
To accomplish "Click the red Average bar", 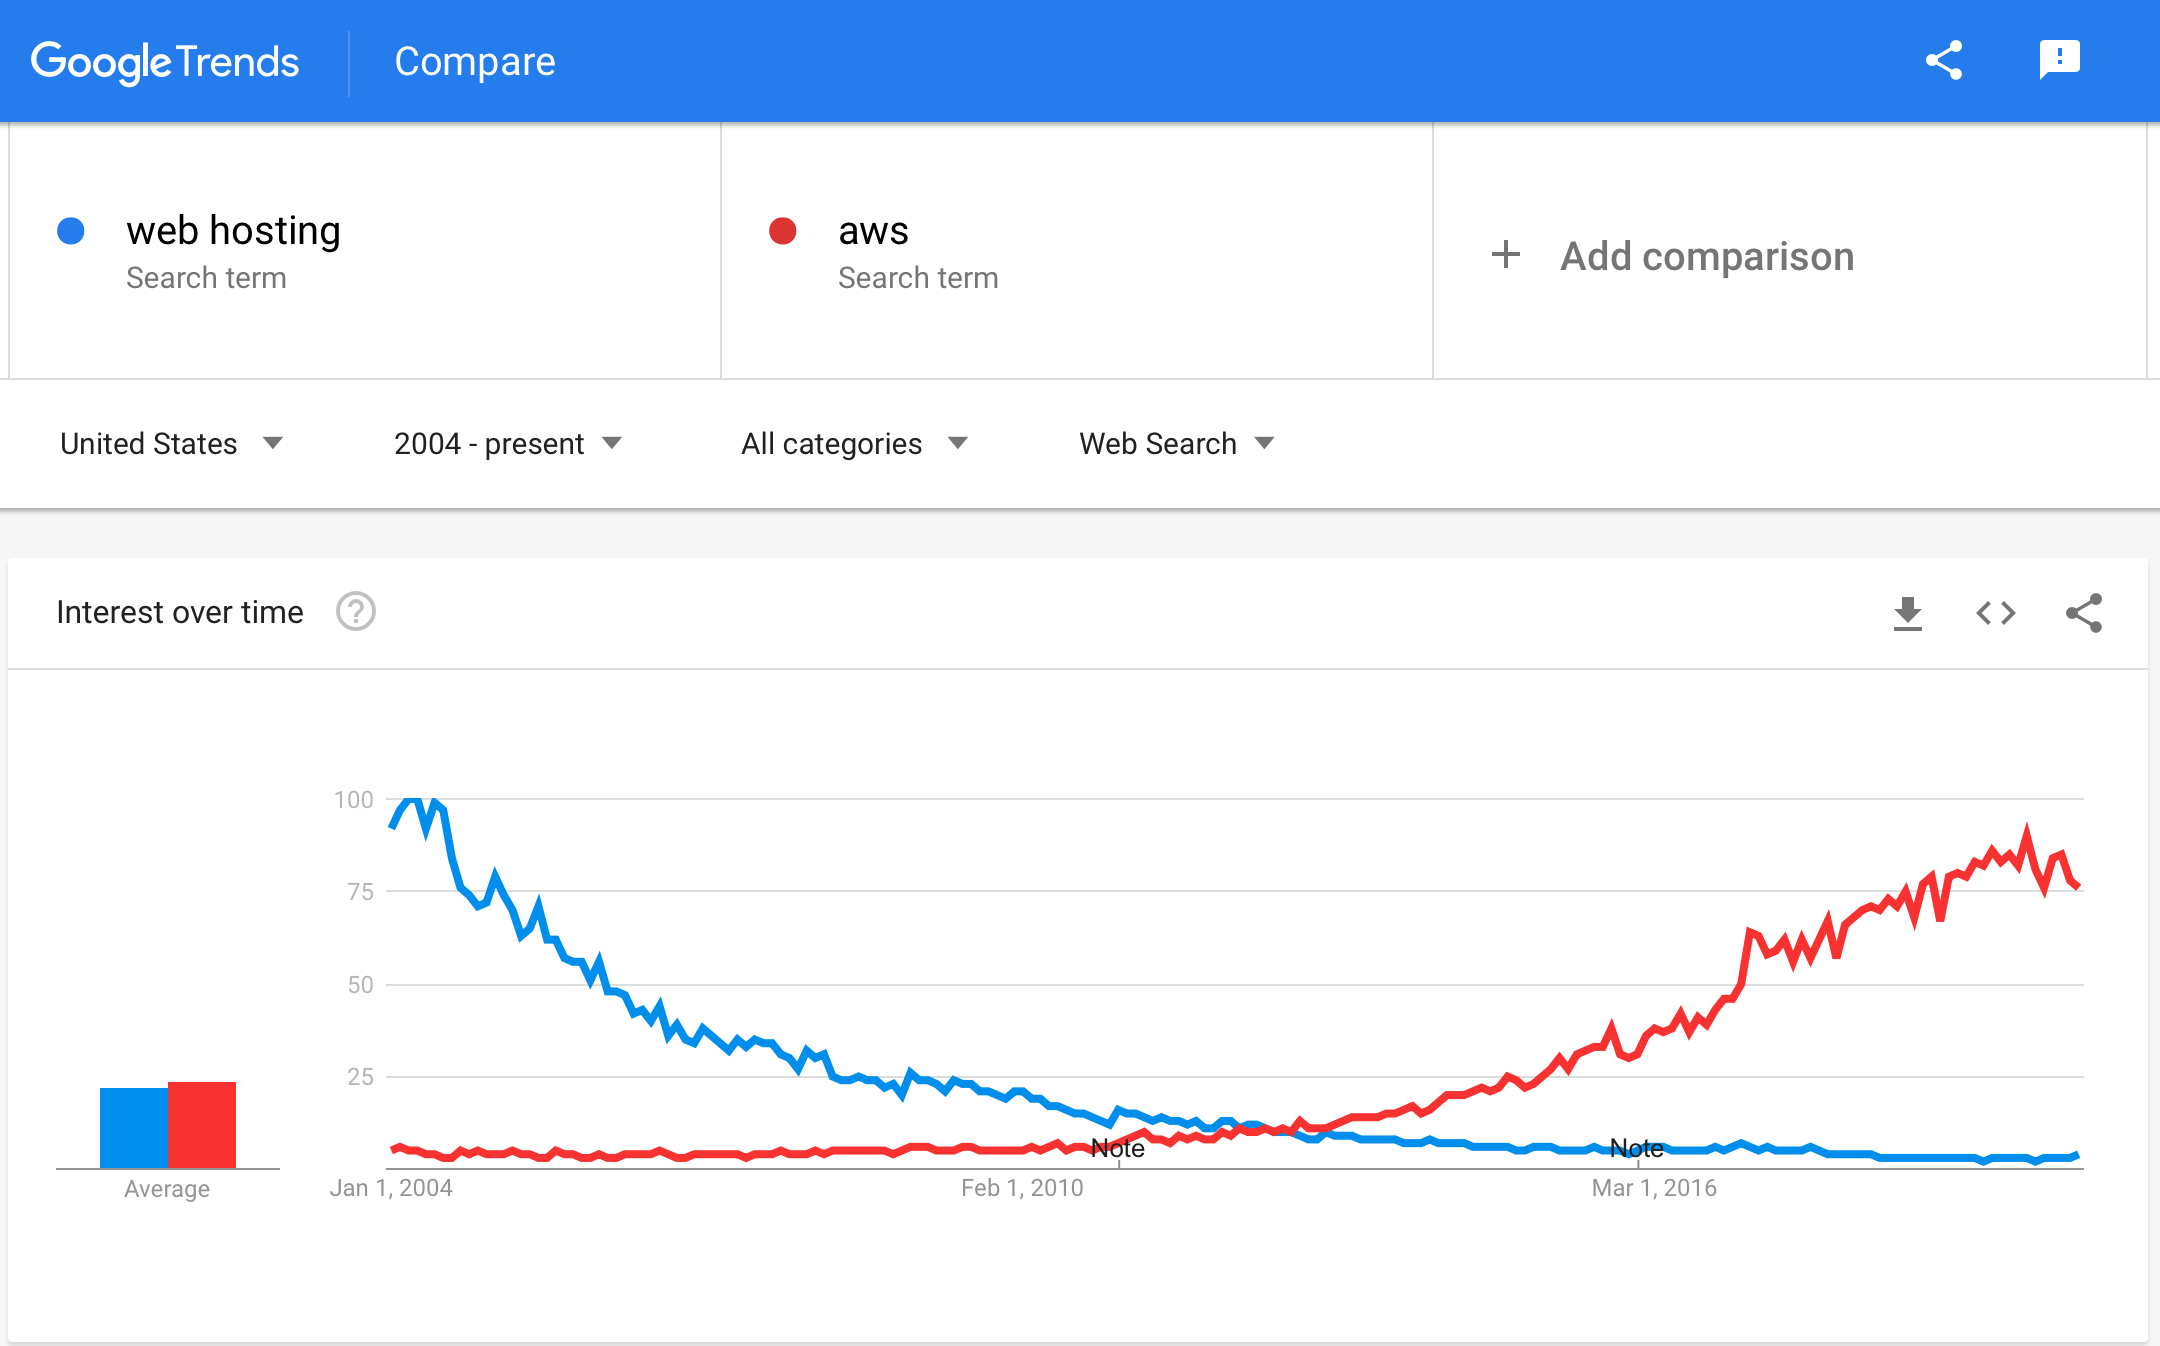I will point(202,1124).
